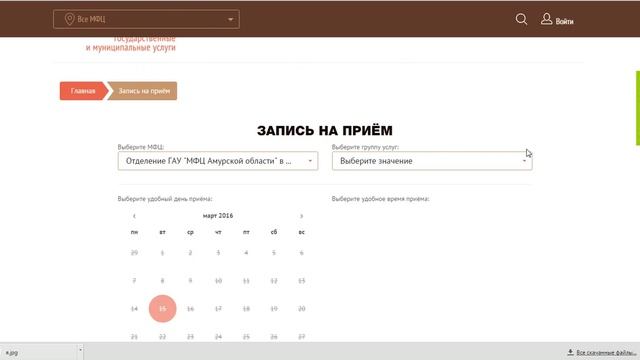Click calendar day 10
Screen dimensions: 640x360
tap(218, 281)
